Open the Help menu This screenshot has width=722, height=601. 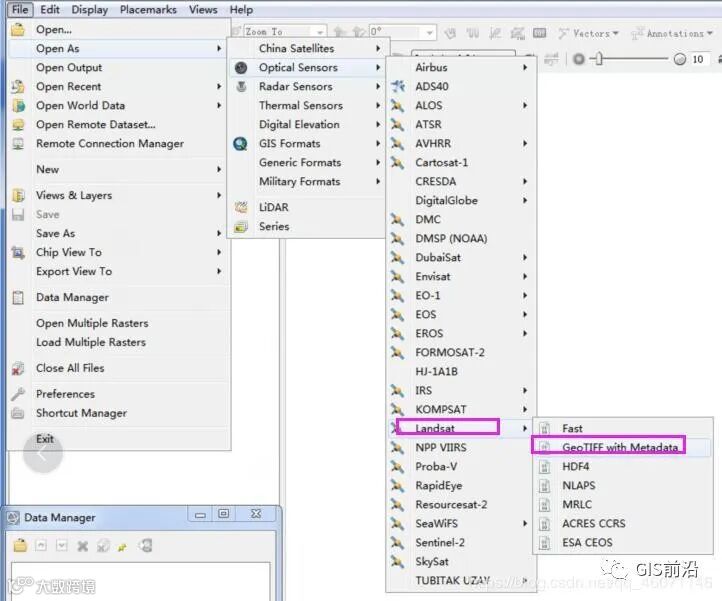coord(241,10)
